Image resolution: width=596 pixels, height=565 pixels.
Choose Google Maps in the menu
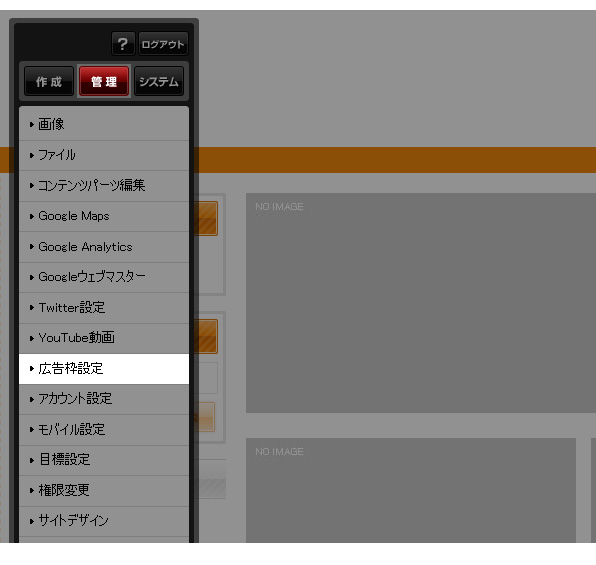tap(104, 216)
